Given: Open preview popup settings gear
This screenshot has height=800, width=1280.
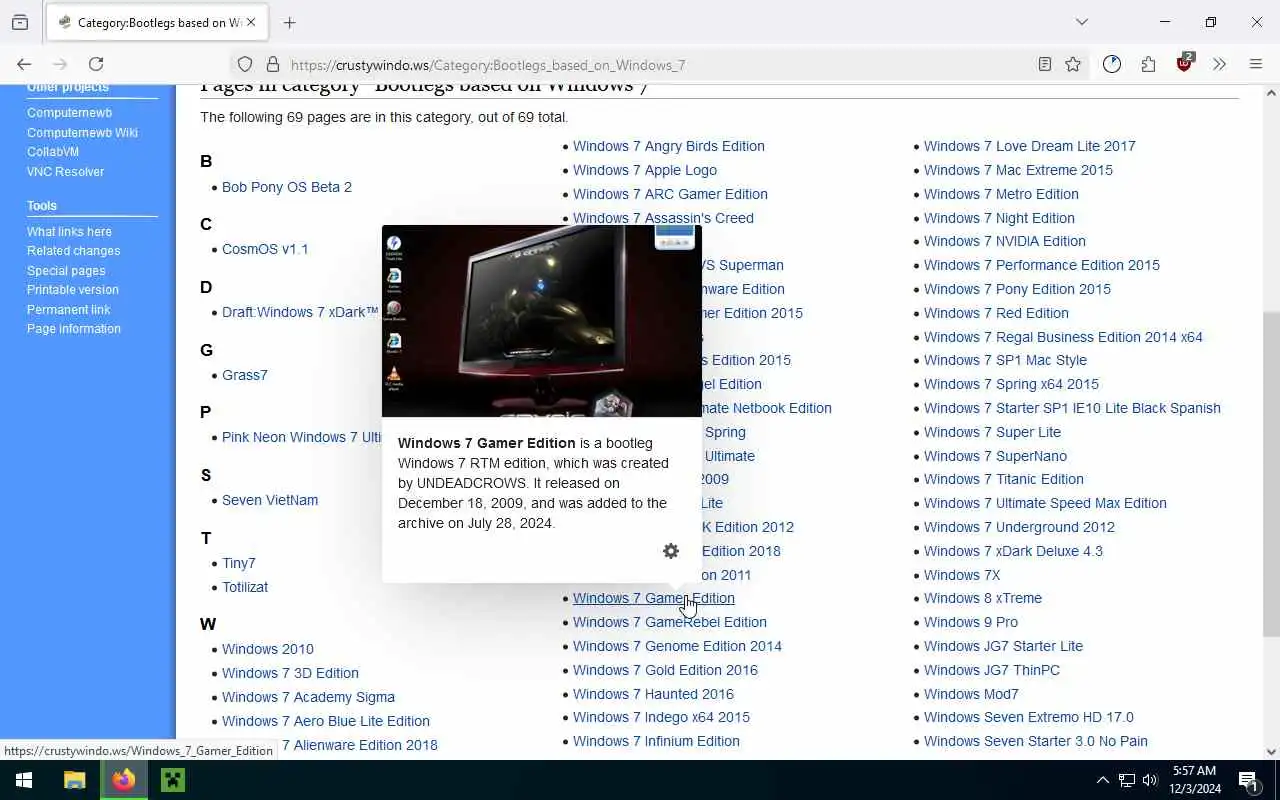Looking at the screenshot, I should [671, 551].
